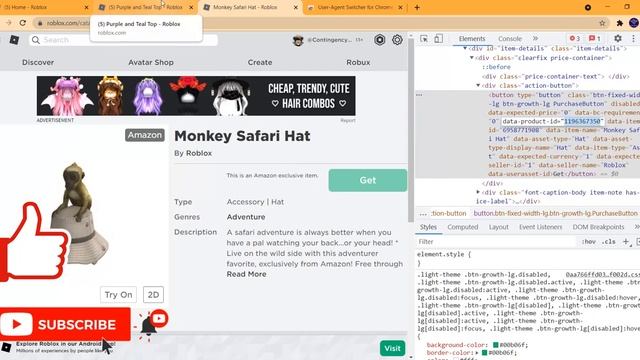Click the issues count badge showing 1
The width and height of the screenshot is (640, 360).
coord(594,38)
